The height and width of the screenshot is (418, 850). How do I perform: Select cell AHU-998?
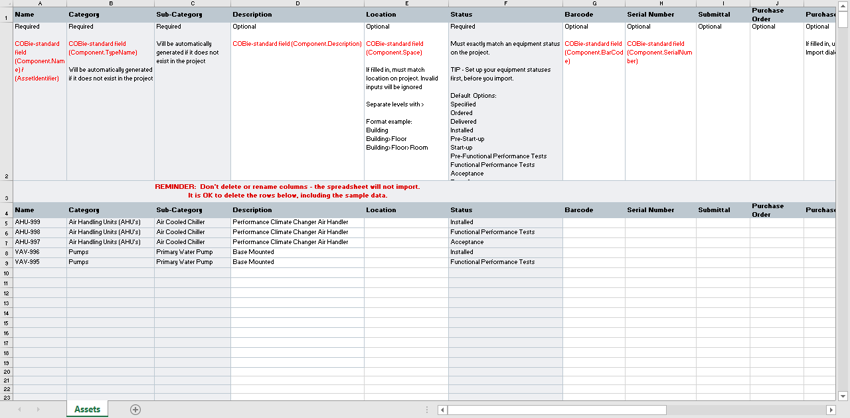[x=40, y=232]
